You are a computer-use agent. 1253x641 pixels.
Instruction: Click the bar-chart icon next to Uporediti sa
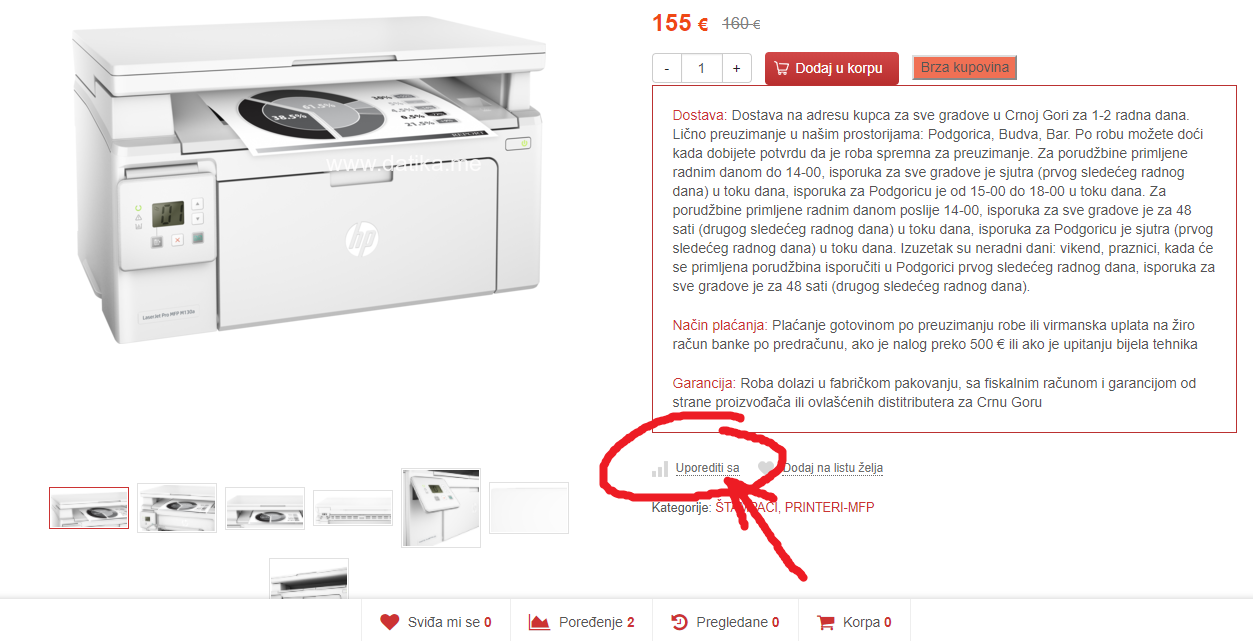(x=660, y=468)
